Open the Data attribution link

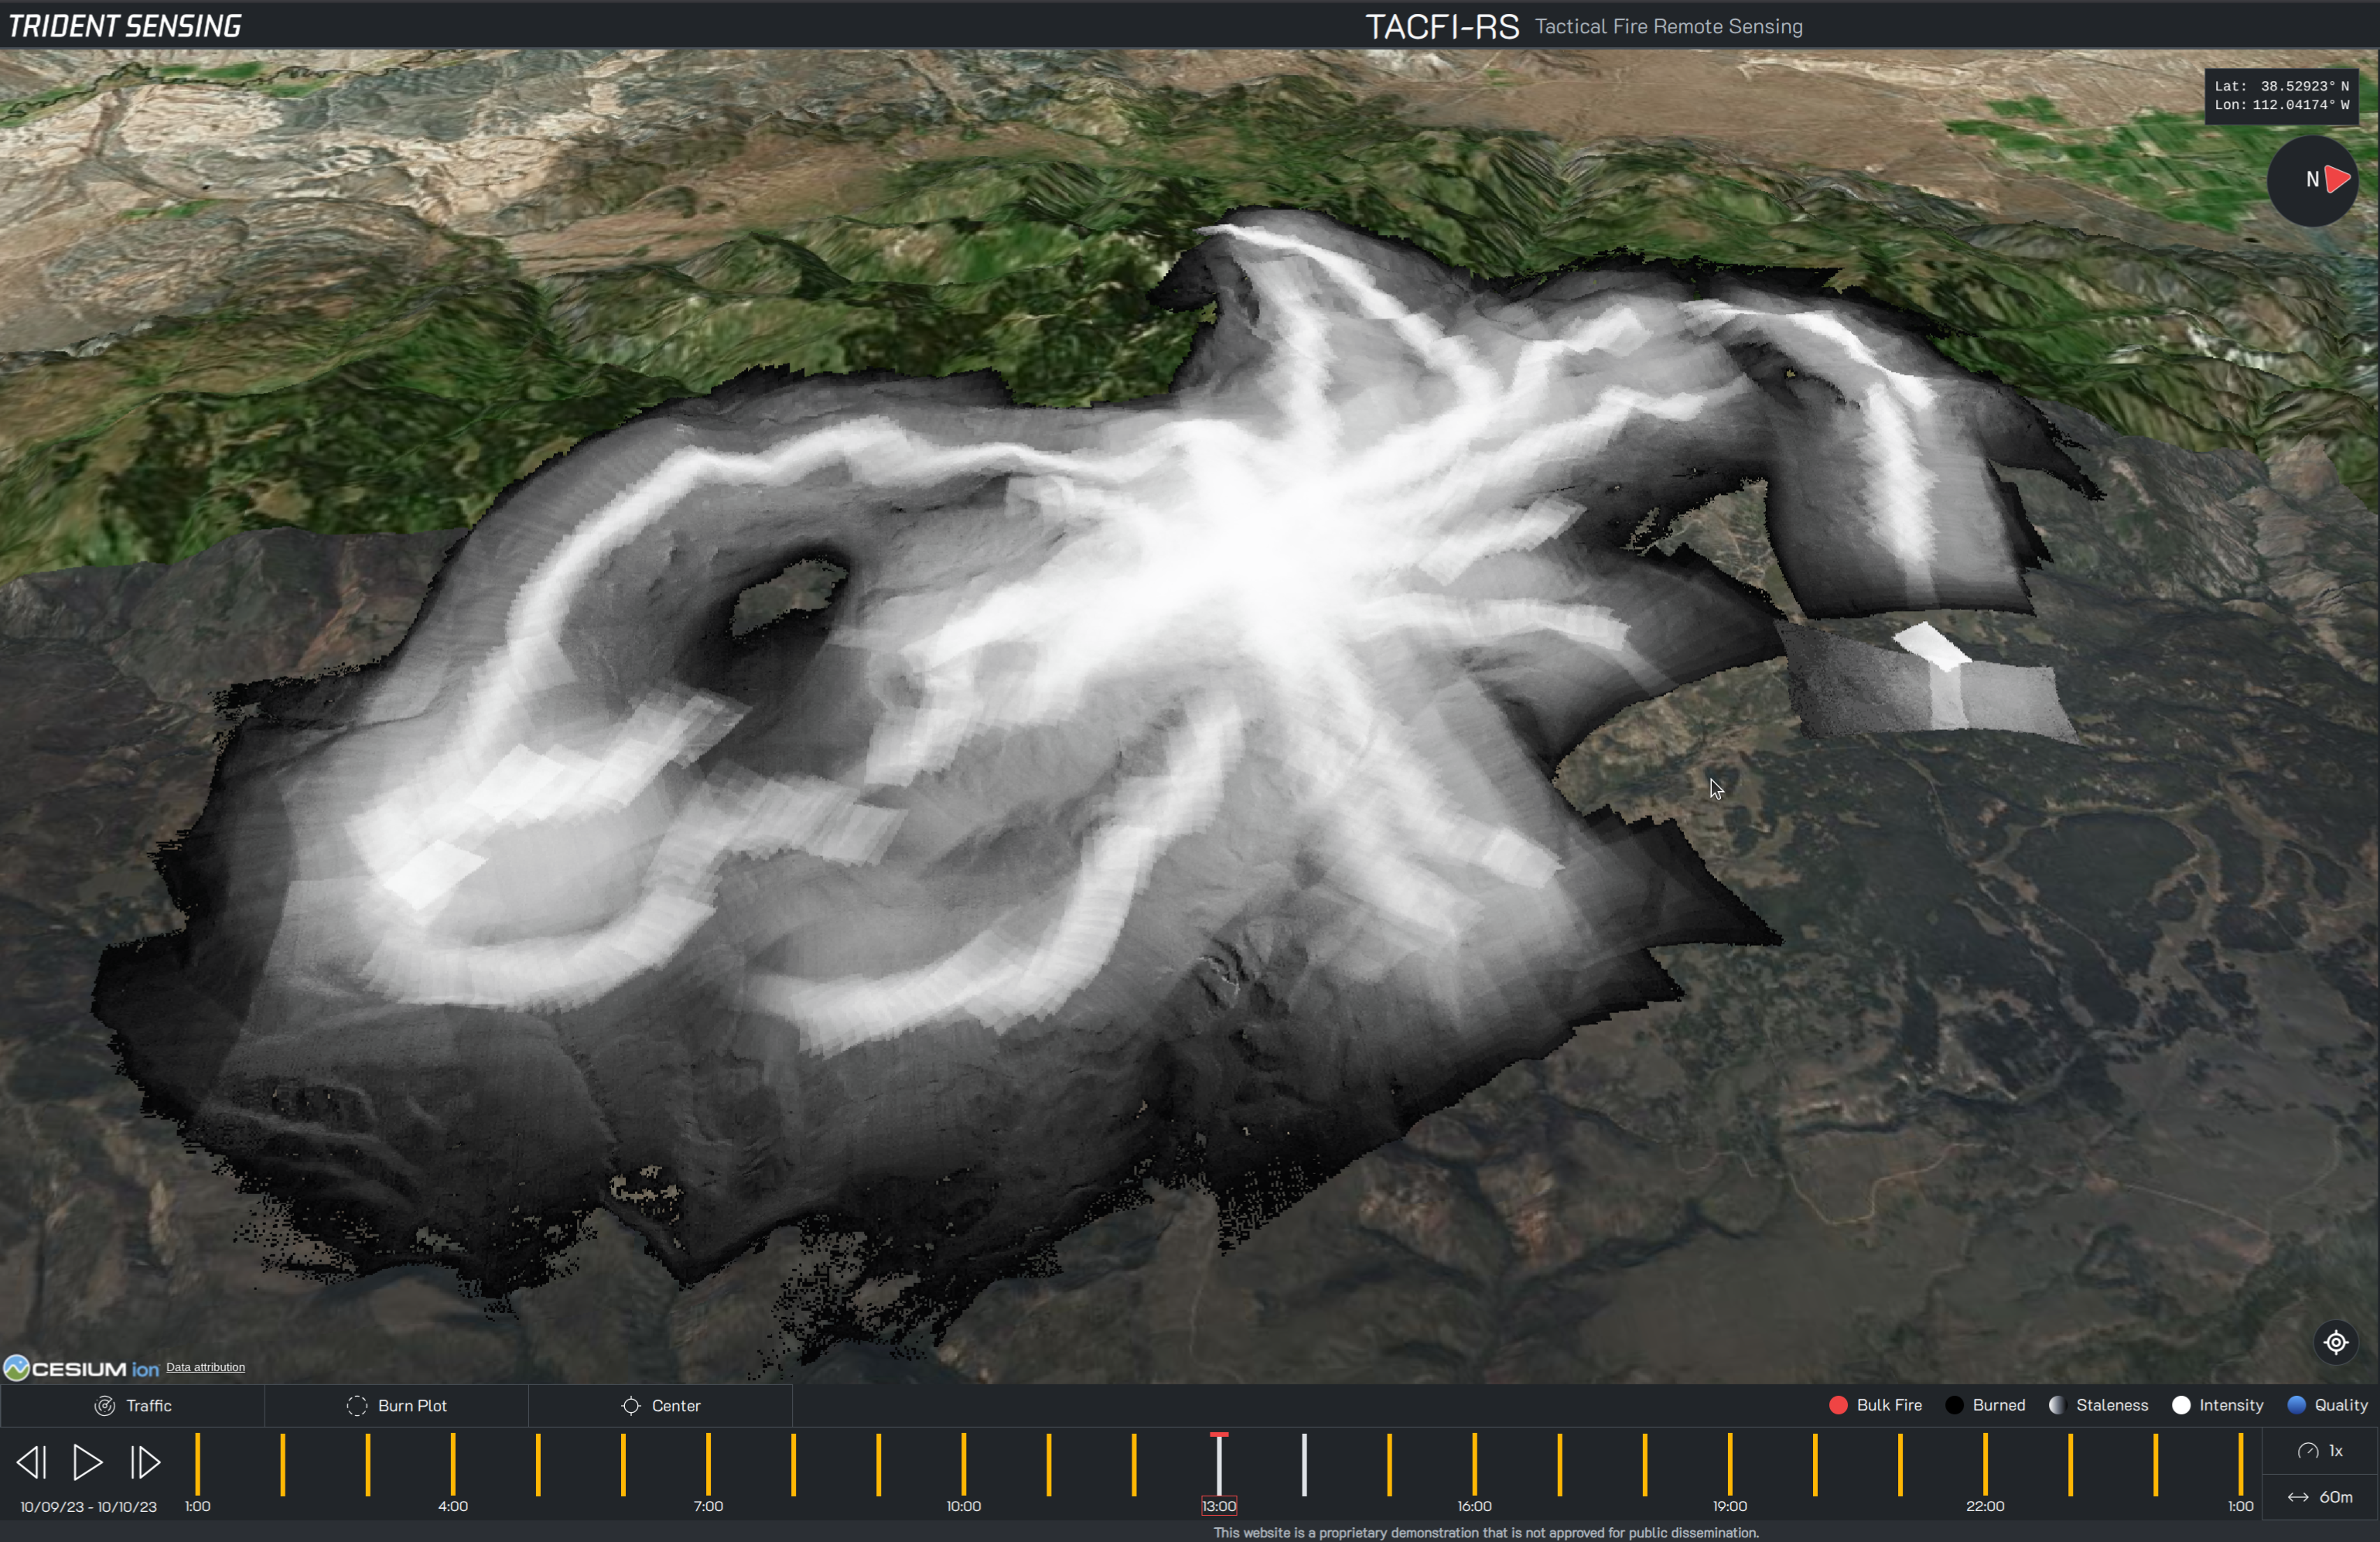205,1367
